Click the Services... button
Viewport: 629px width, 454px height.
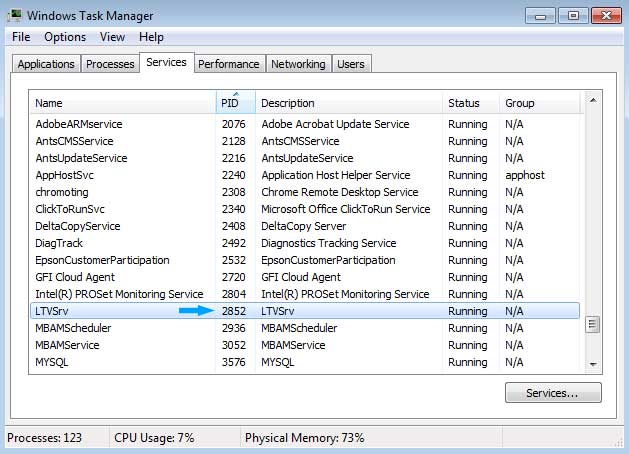553,393
